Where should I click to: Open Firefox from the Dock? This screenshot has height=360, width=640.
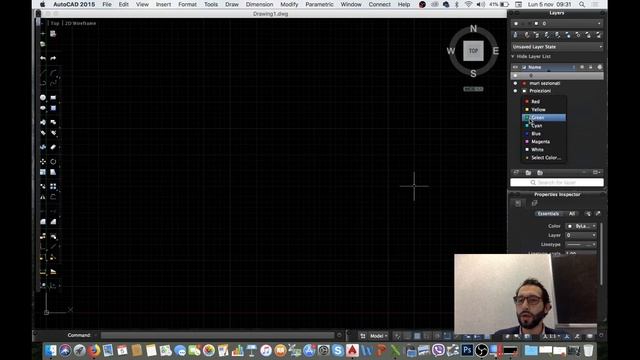tap(93, 350)
